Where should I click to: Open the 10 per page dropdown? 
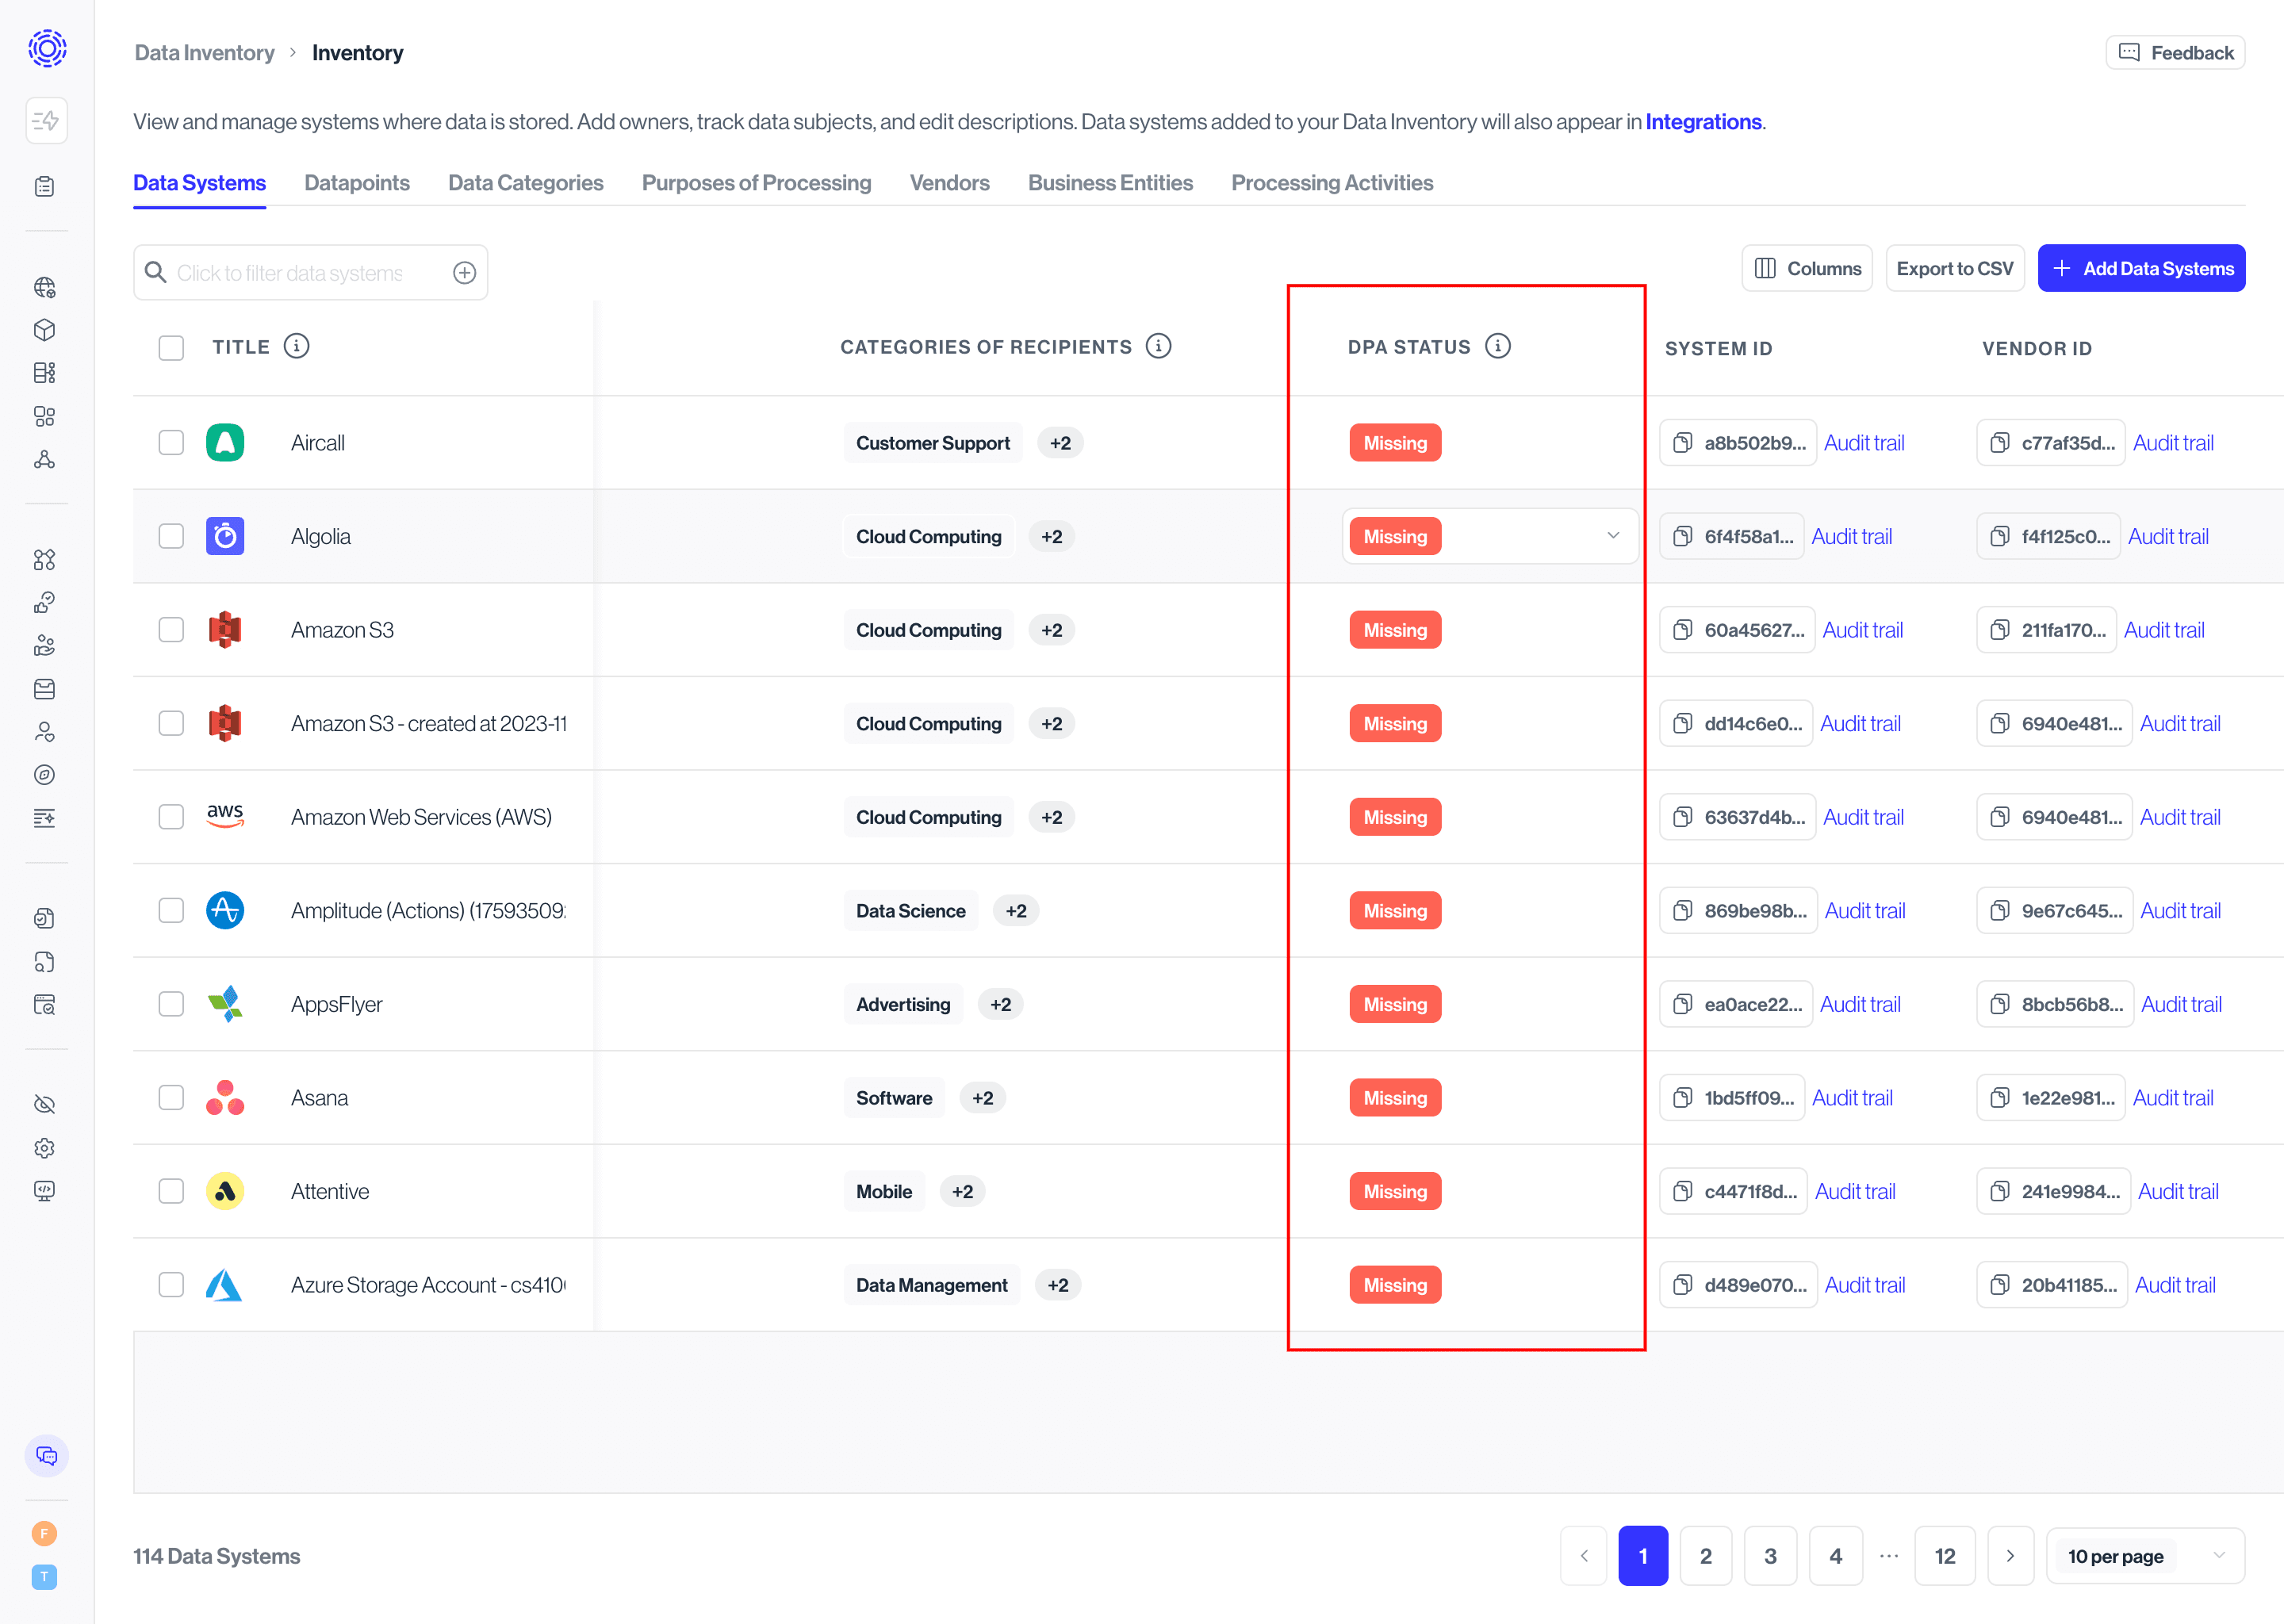click(2145, 1556)
